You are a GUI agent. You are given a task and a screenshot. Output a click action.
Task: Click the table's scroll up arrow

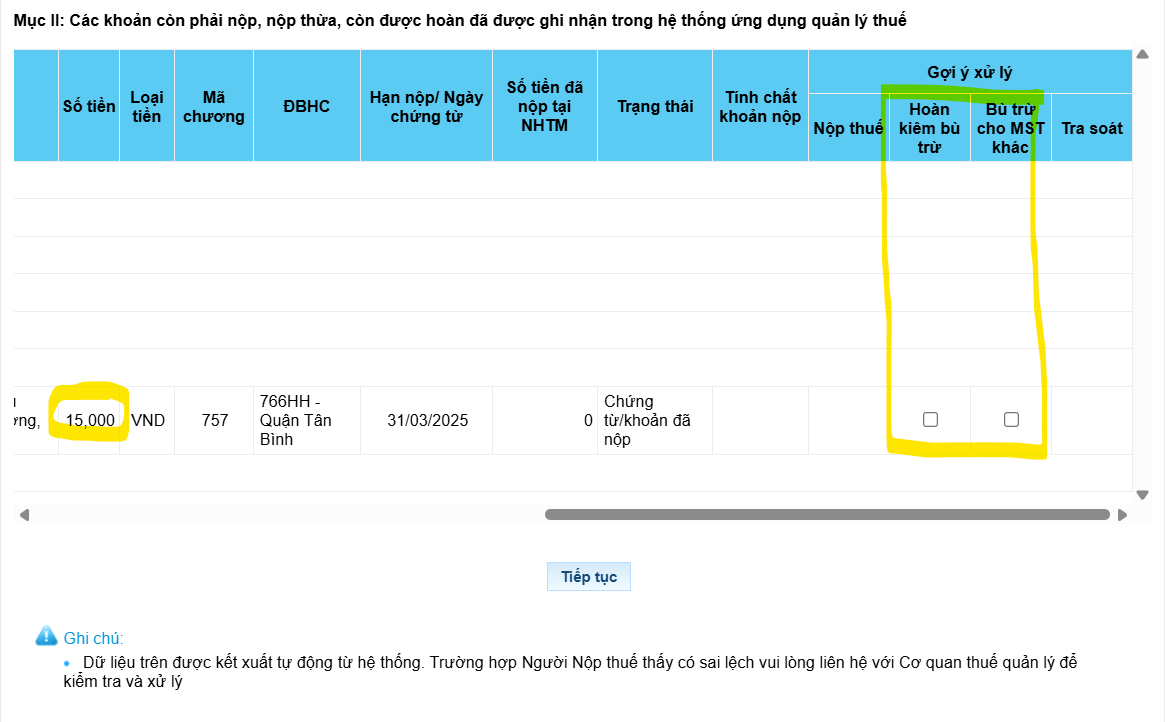point(1143,54)
